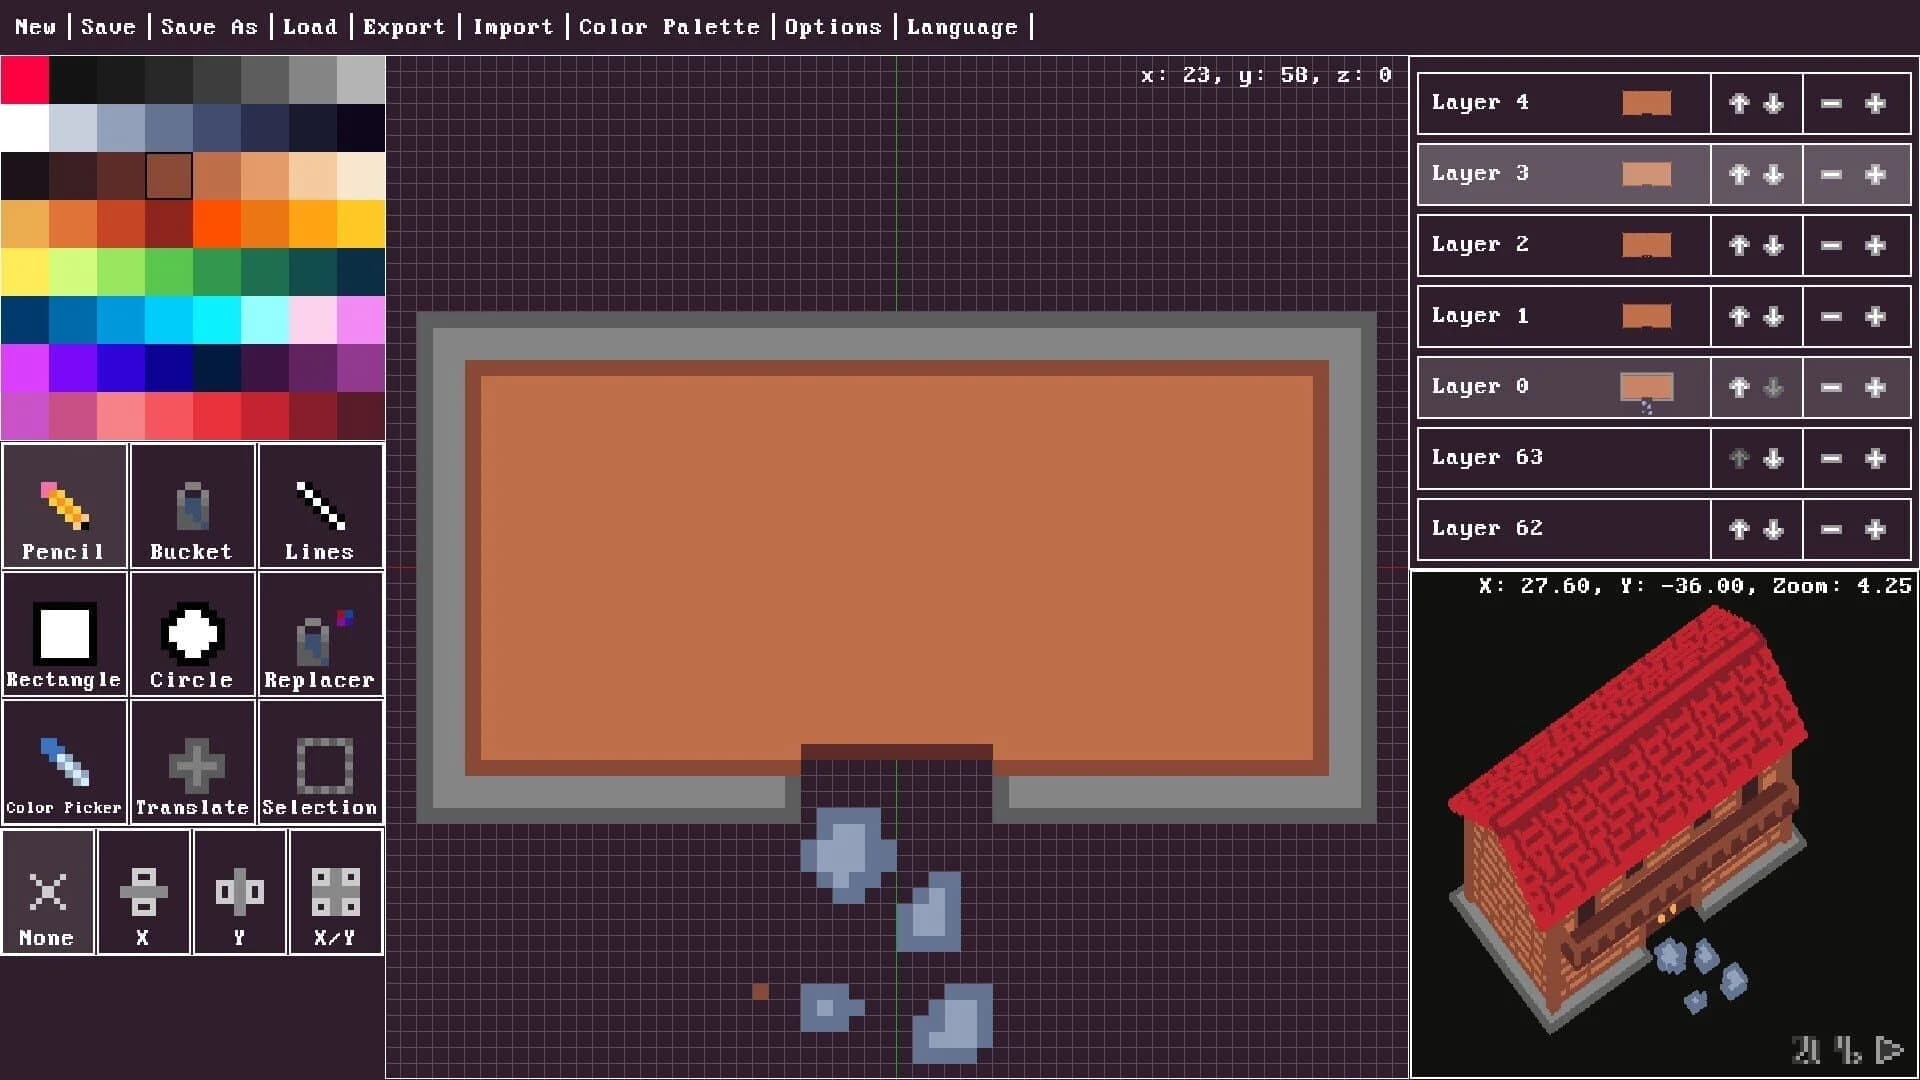
Task: Remove Layer 4 using its minus button
Action: [x=1831, y=102]
